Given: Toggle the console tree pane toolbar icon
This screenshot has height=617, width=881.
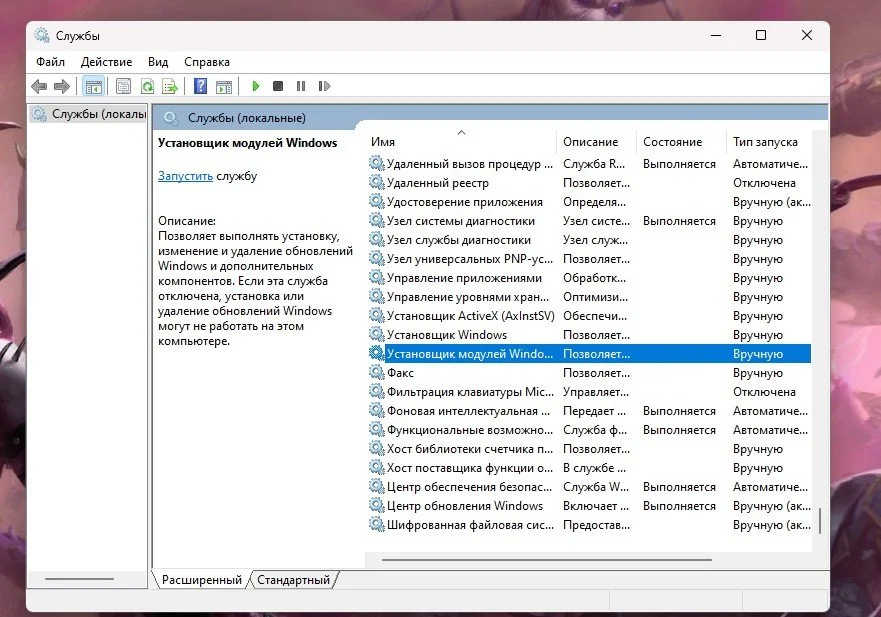Looking at the screenshot, I should click(x=94, y=86).
